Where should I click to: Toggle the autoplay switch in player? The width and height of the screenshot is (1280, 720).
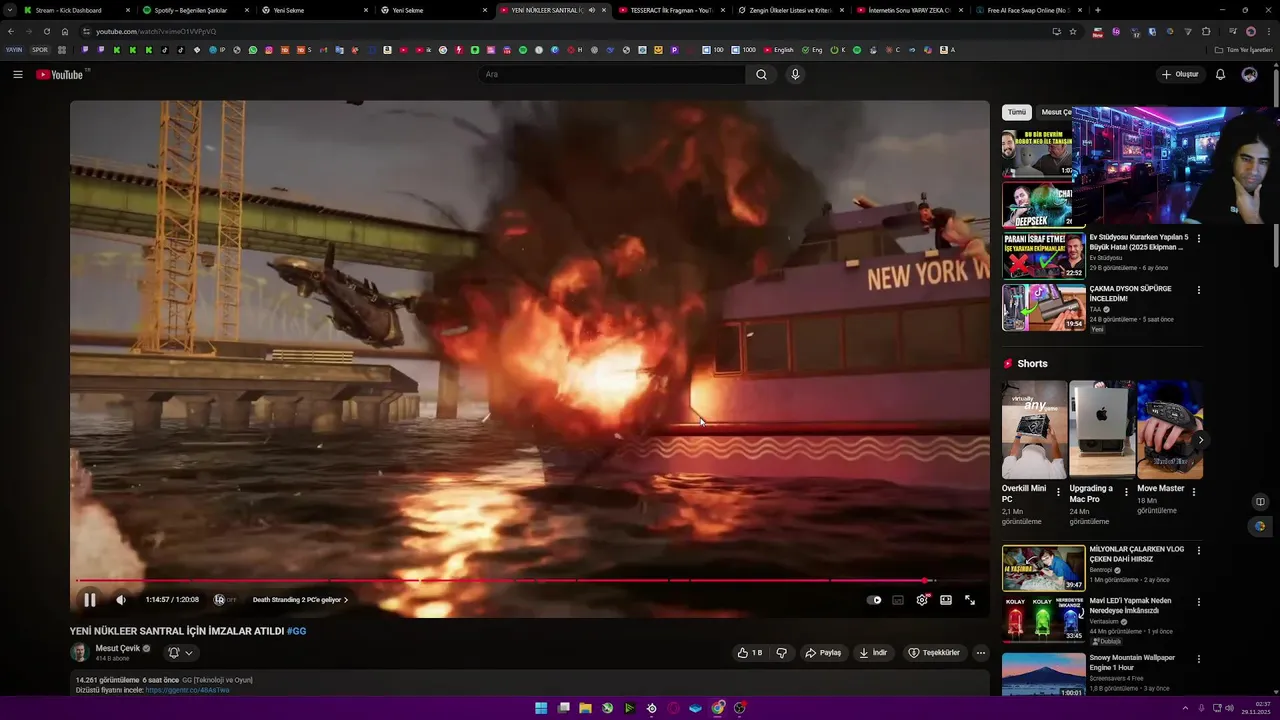coord(874,600)
